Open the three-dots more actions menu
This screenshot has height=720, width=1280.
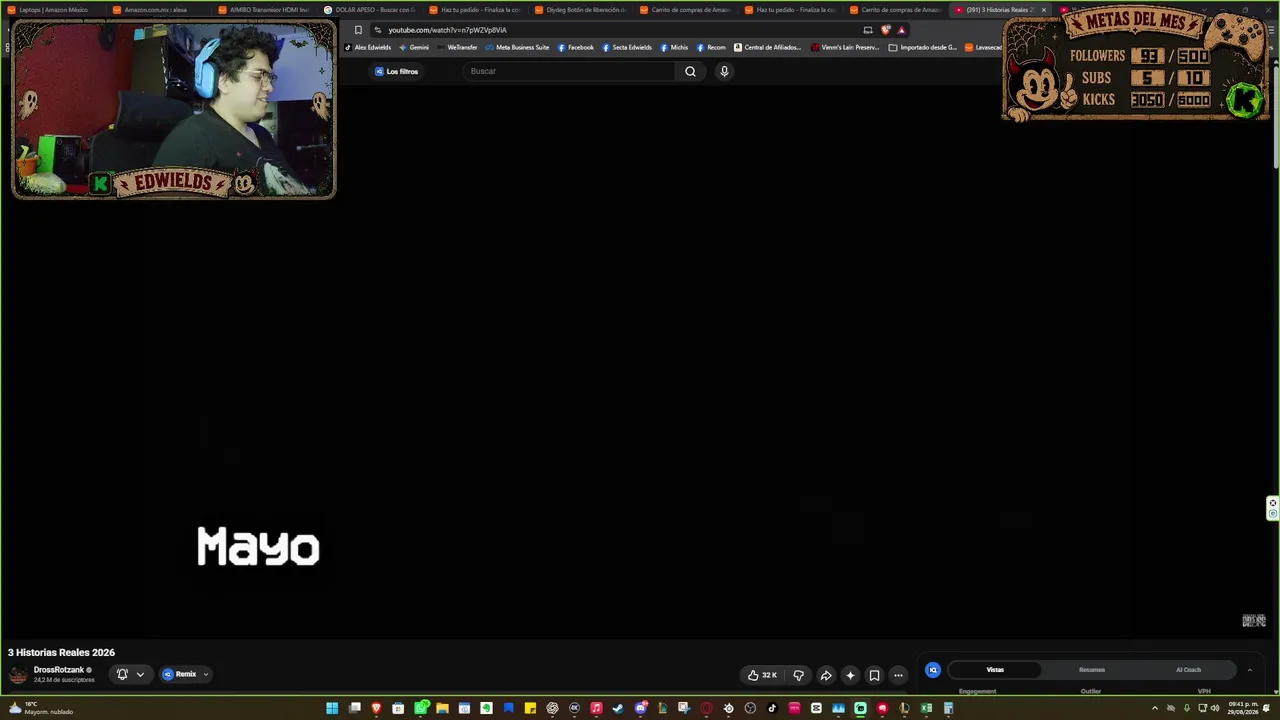click(x=898, y=675)
